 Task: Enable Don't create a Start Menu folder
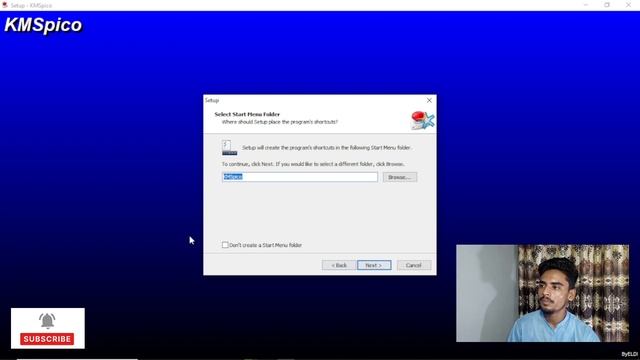click(225, 245)
